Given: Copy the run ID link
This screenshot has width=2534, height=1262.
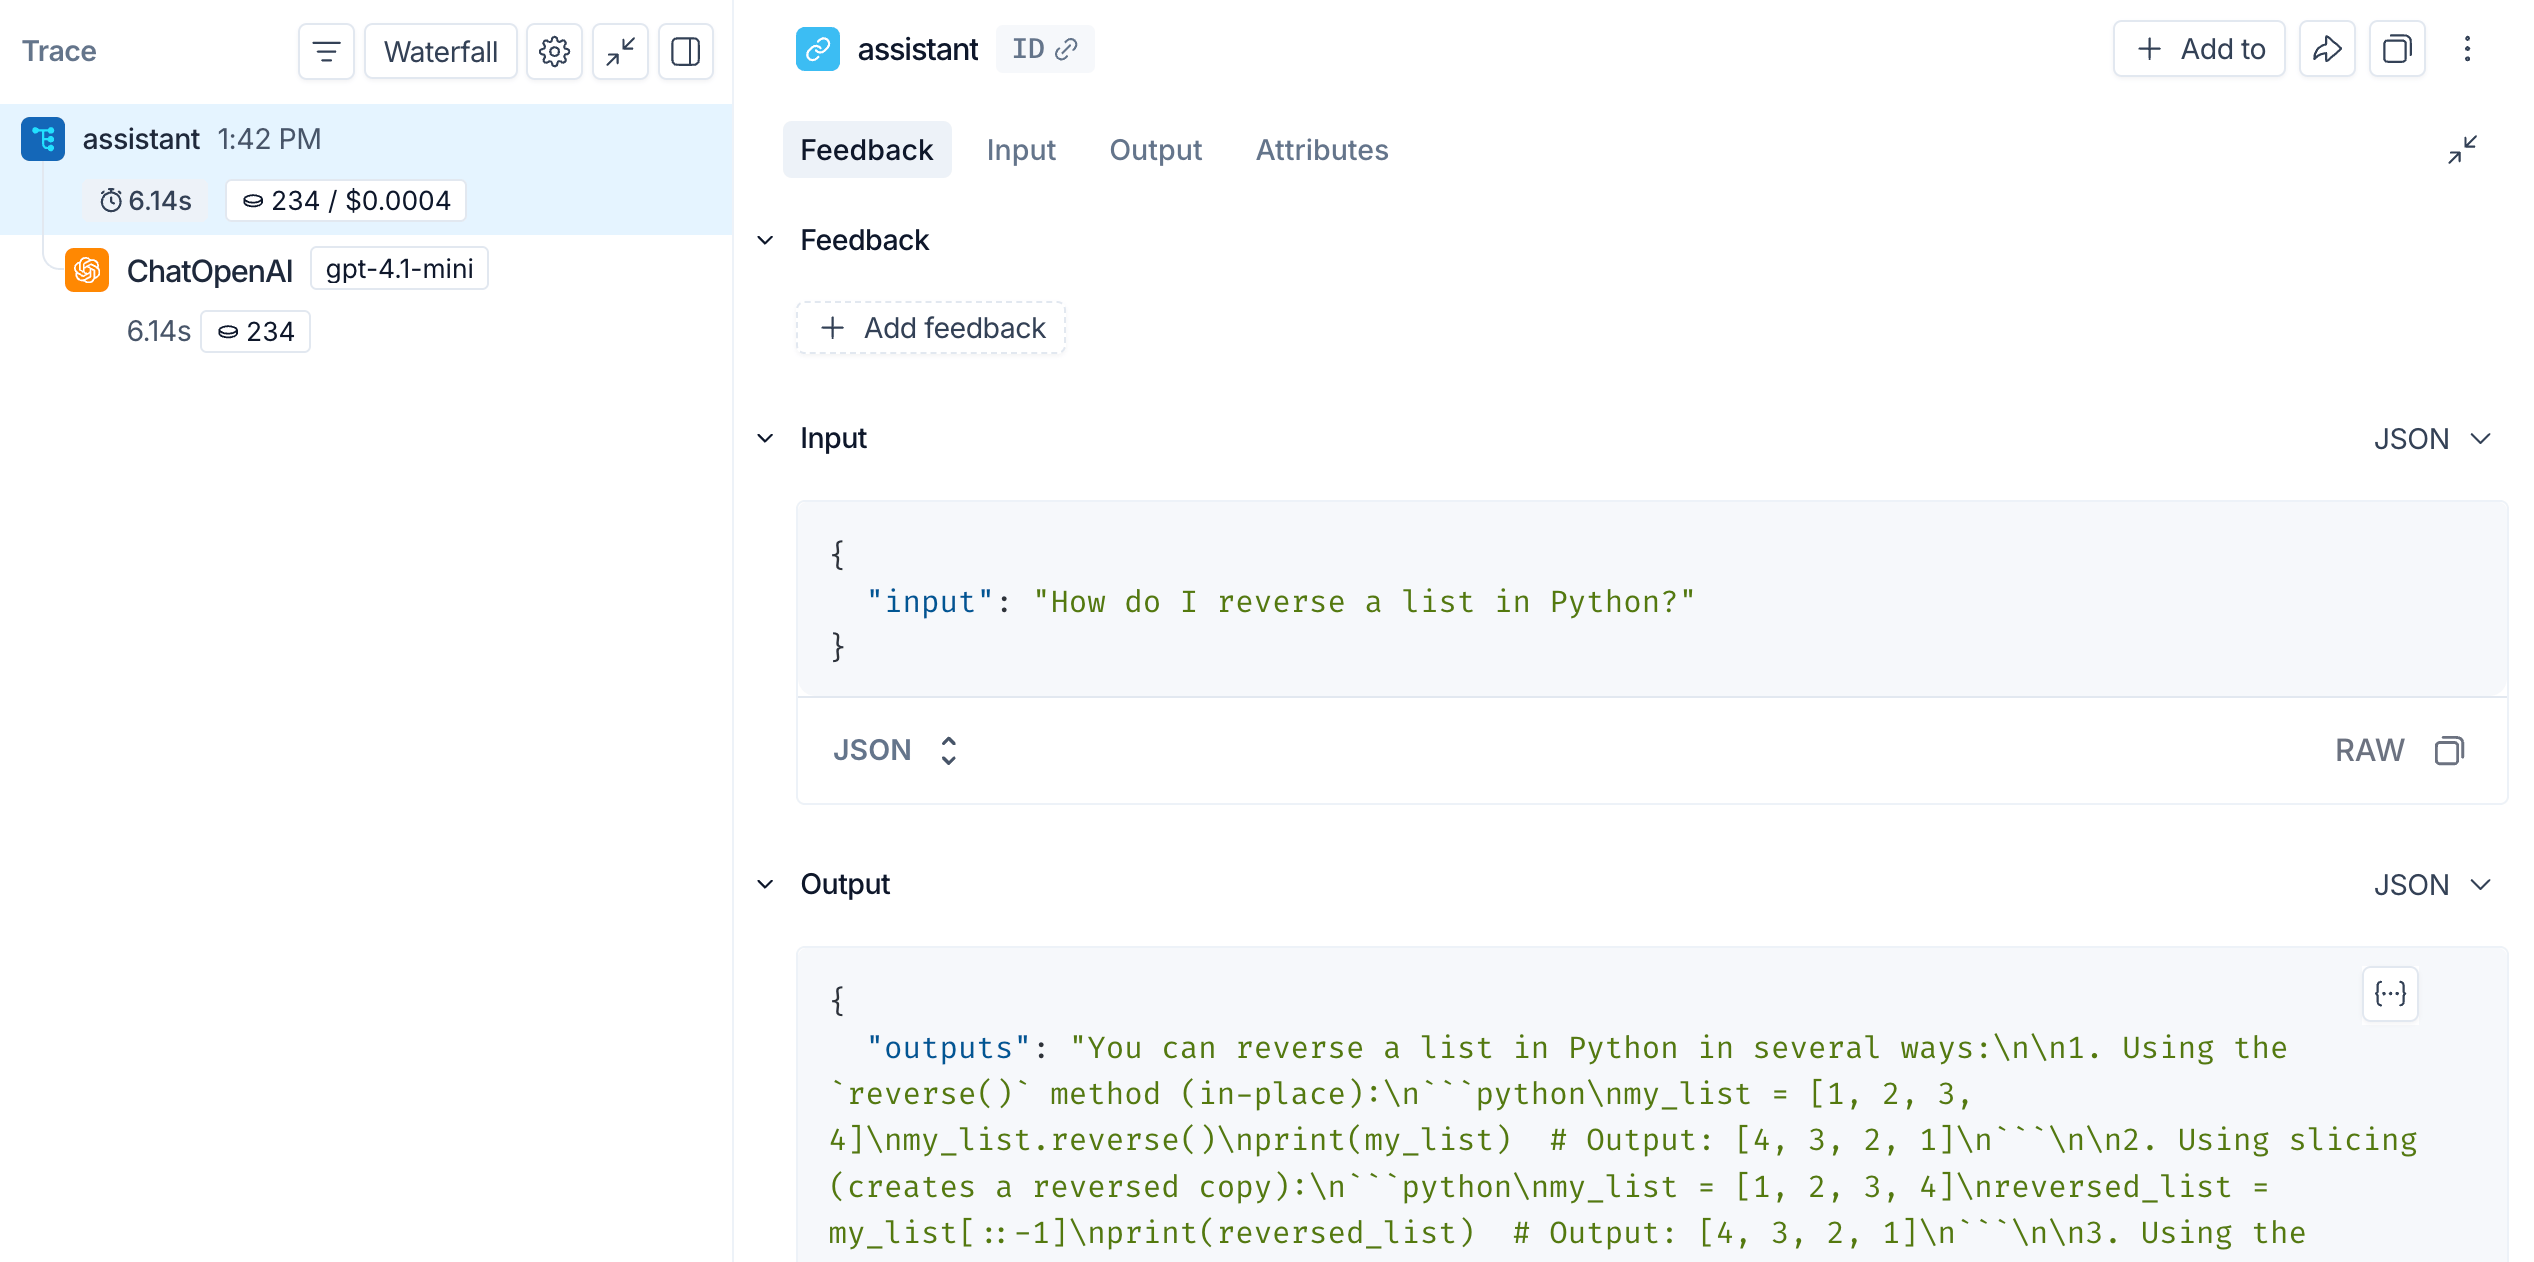Looking at the screenshot, I should click(x=1045, y=49).
